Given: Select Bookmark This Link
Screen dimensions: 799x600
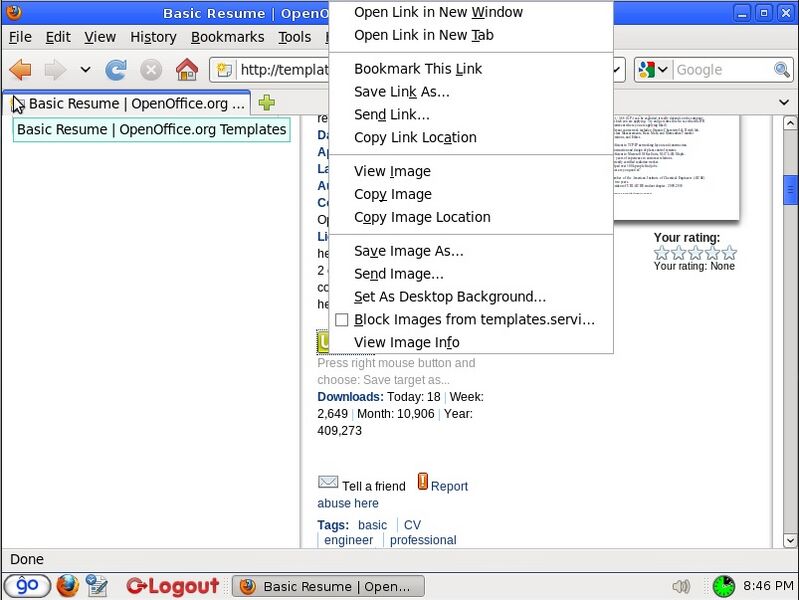Looking at the screenshot, I should (470, 69).
